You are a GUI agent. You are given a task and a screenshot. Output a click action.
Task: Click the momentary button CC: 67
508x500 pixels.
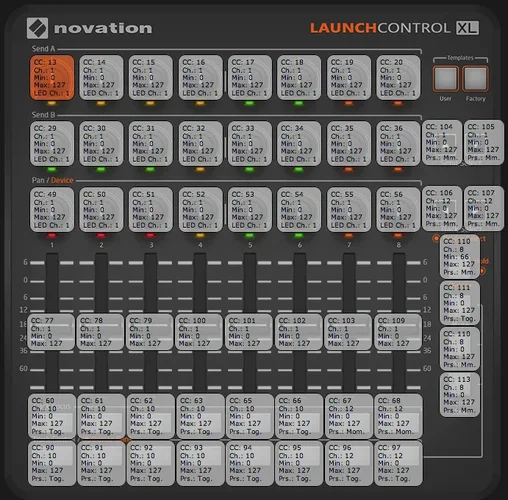[x=349, y=416]
